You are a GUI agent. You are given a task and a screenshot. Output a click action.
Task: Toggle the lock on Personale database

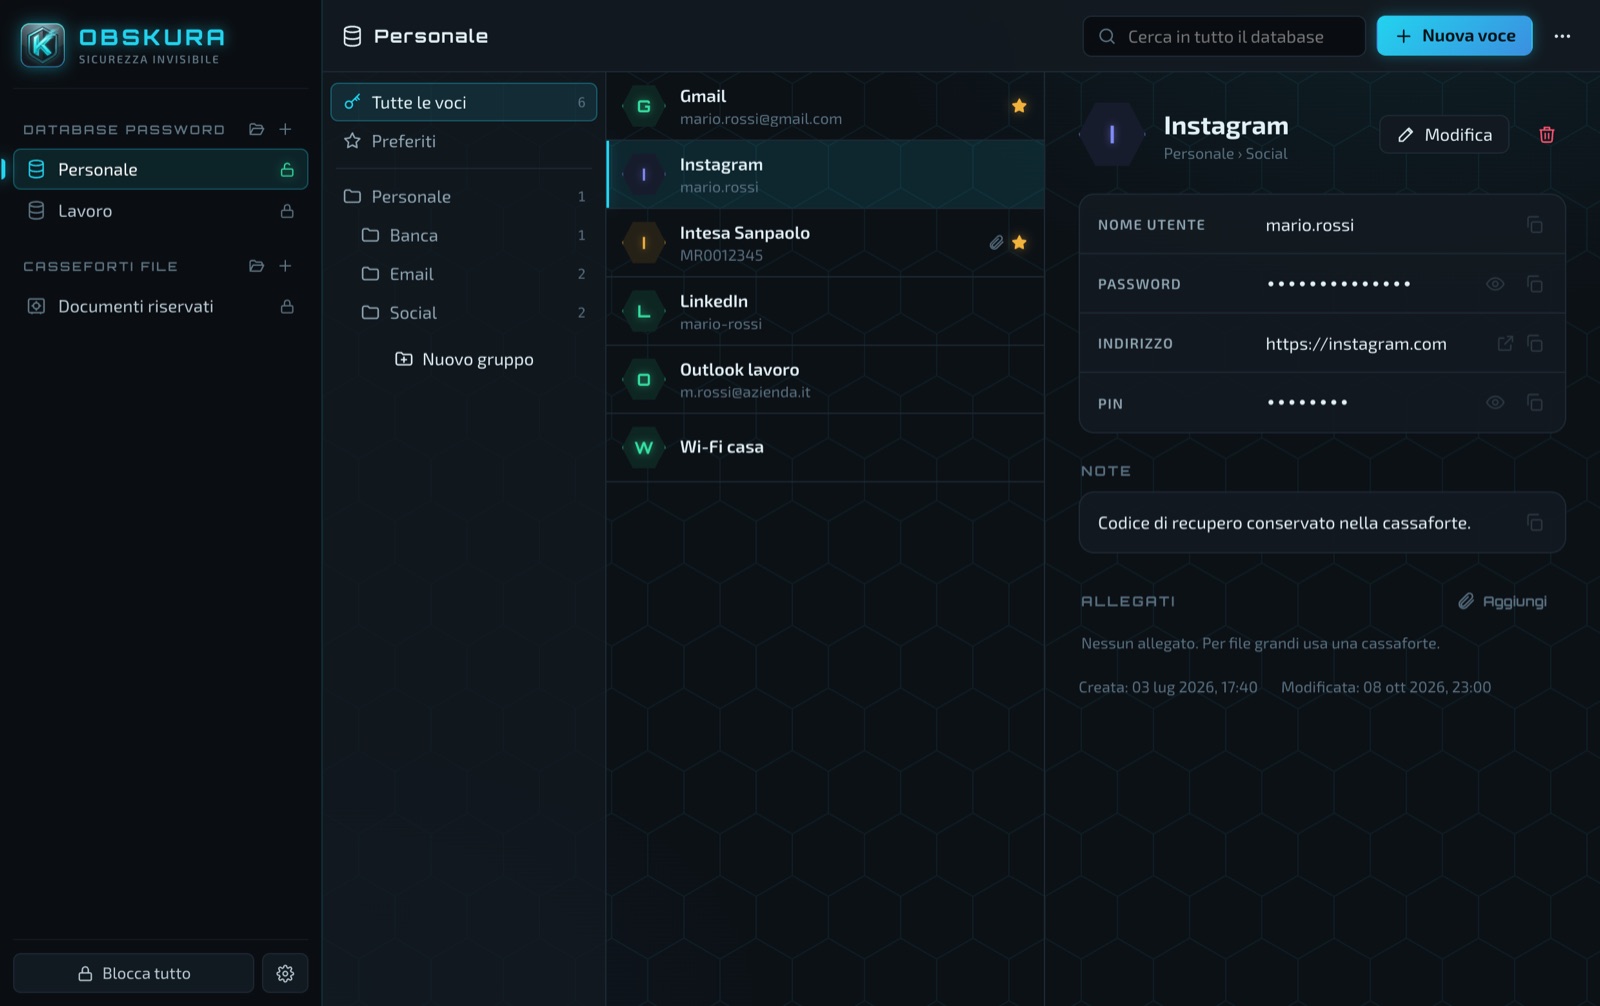[287, 170]
